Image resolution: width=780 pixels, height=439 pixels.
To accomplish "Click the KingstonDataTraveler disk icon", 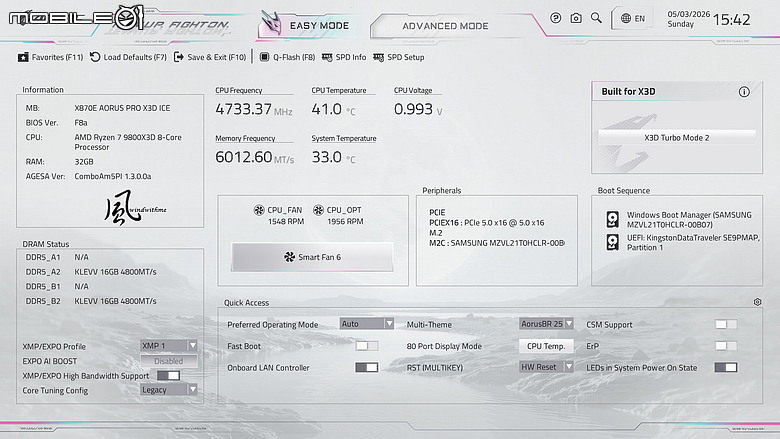I will coord(612,242).
